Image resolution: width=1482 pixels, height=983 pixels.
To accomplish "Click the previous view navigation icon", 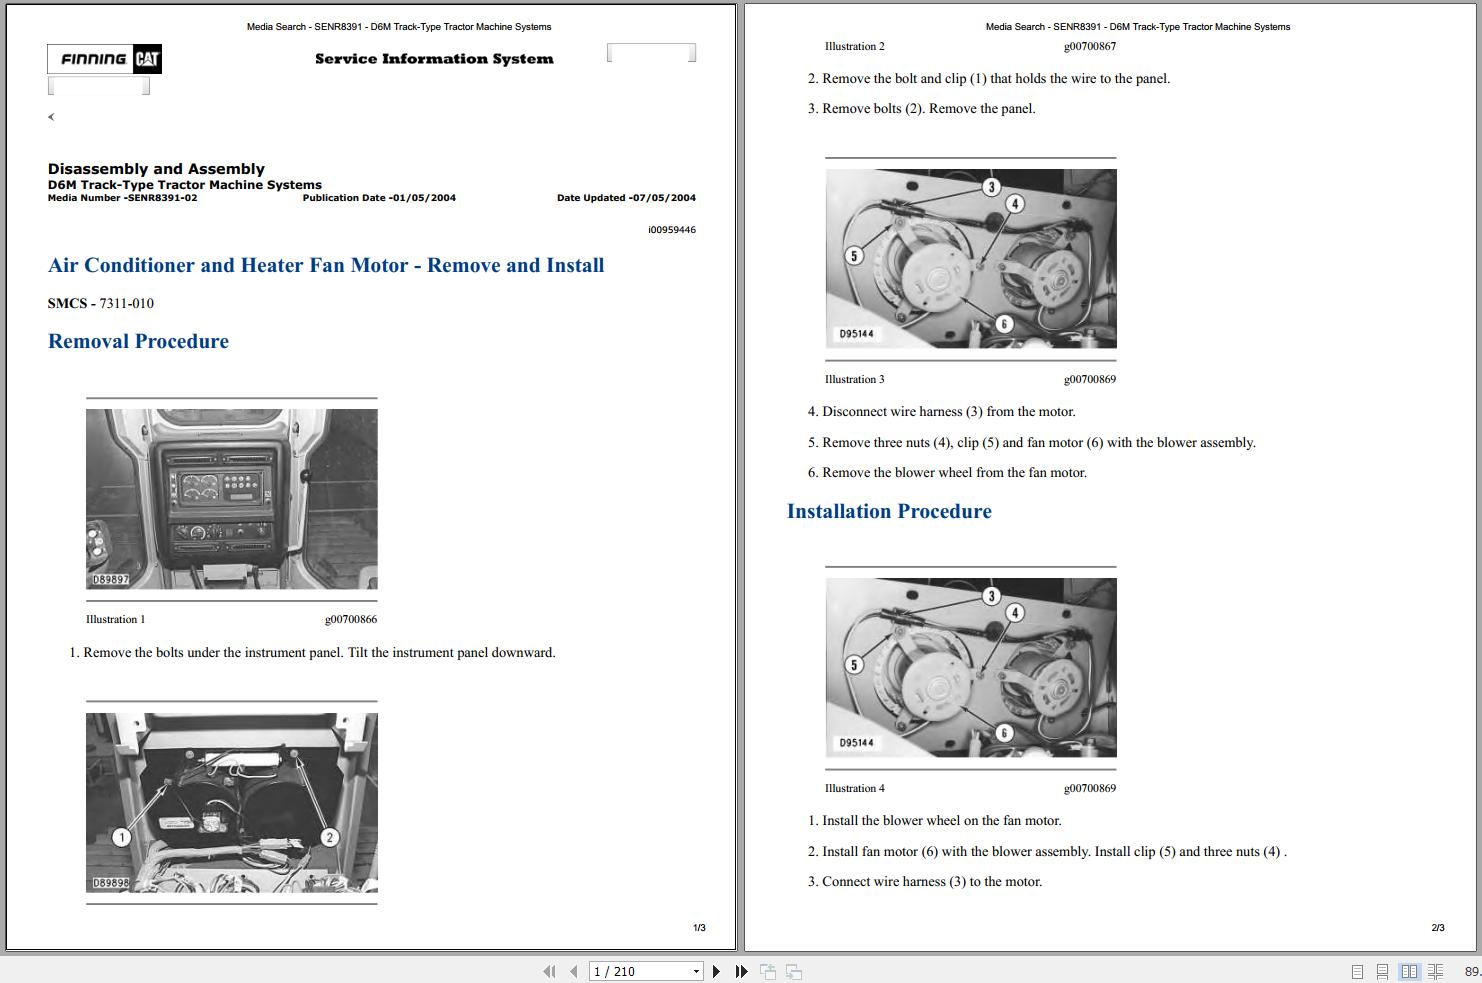I will coord(768,971).
